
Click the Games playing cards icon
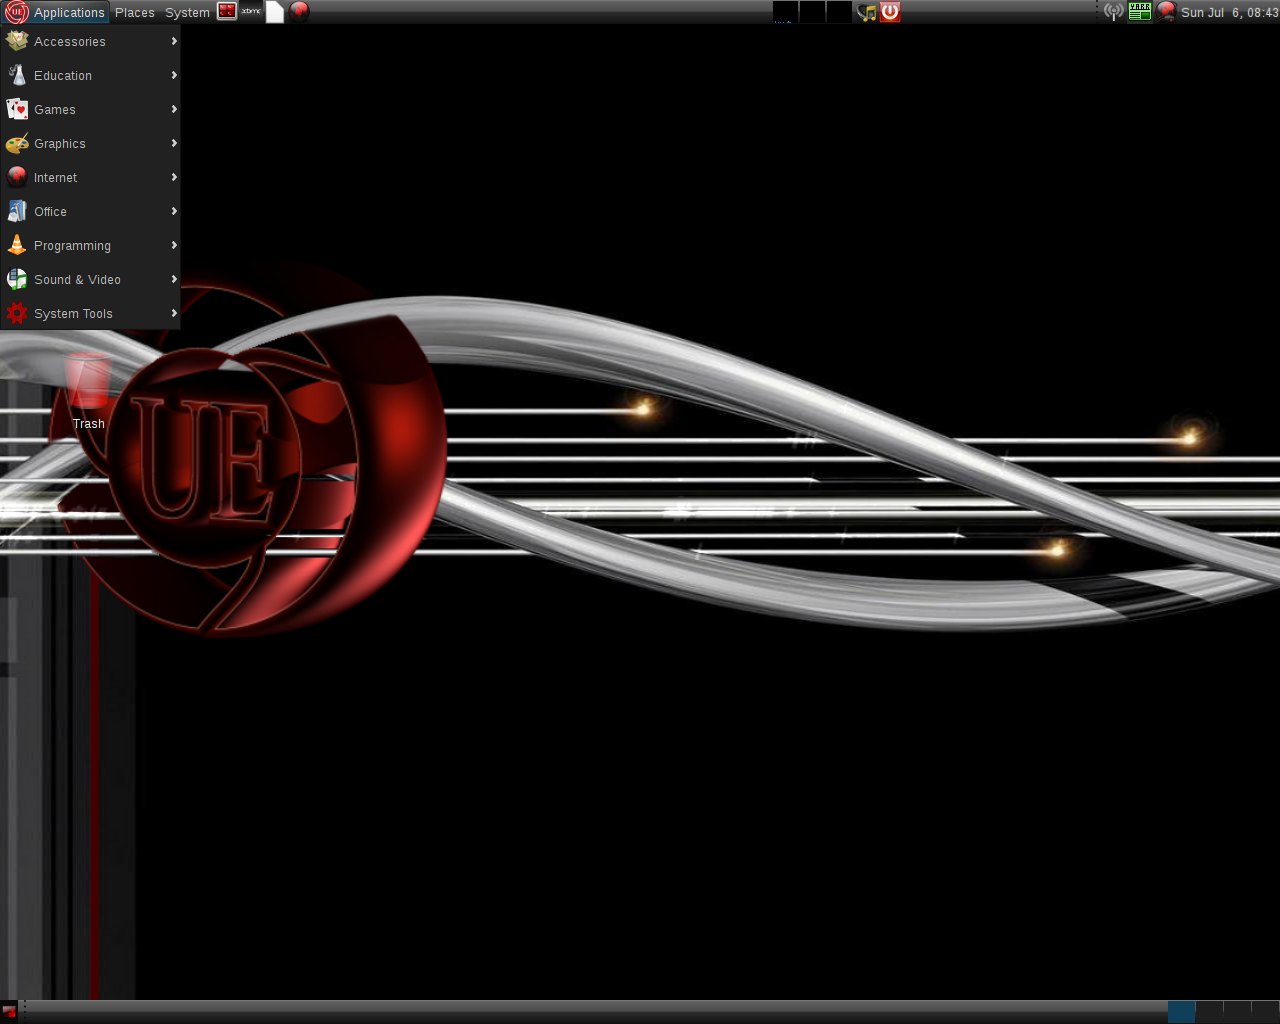pos(17,109)
